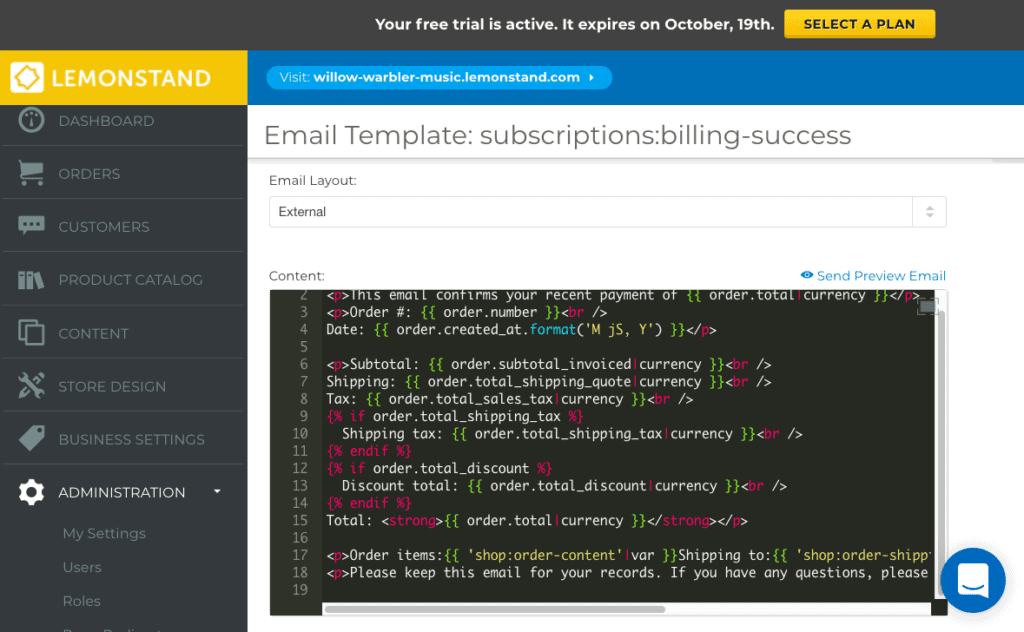The image size is (1024, 632).
Task: Click line 7 Shipping quote code
Action: (x=549, y=381)
